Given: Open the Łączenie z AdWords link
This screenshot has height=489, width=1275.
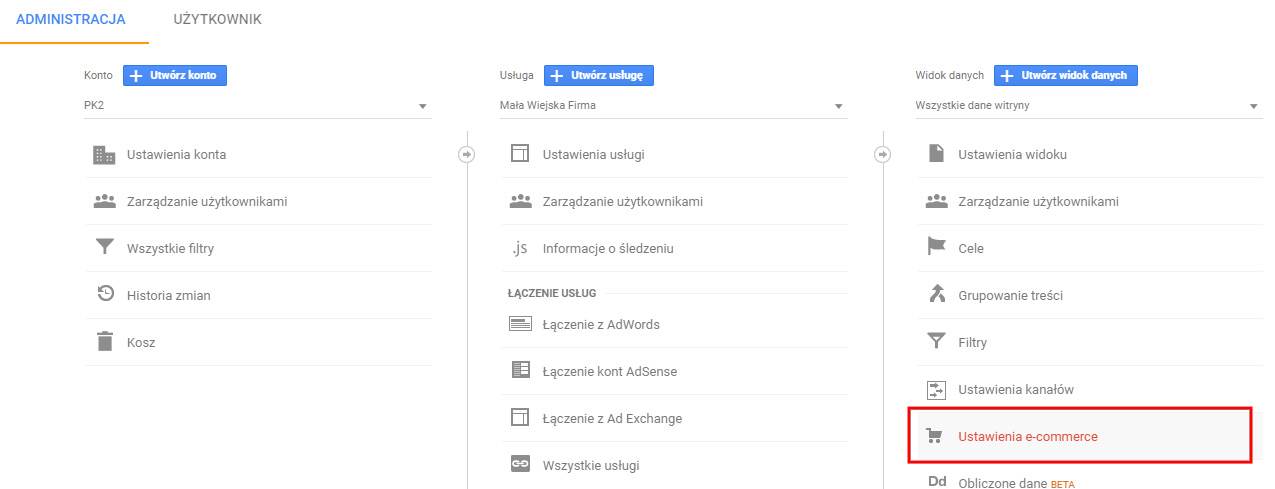Looking at the screenshot, I should (x=600, y=324).
